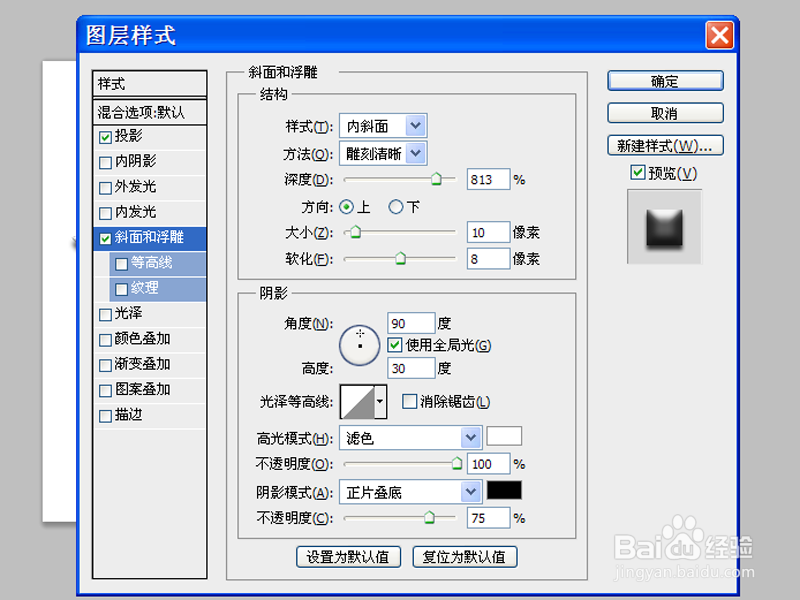The width and height of the screenshot is (800, 600).
Task: Open the black shadow color swatch
Action: (504, 490)
